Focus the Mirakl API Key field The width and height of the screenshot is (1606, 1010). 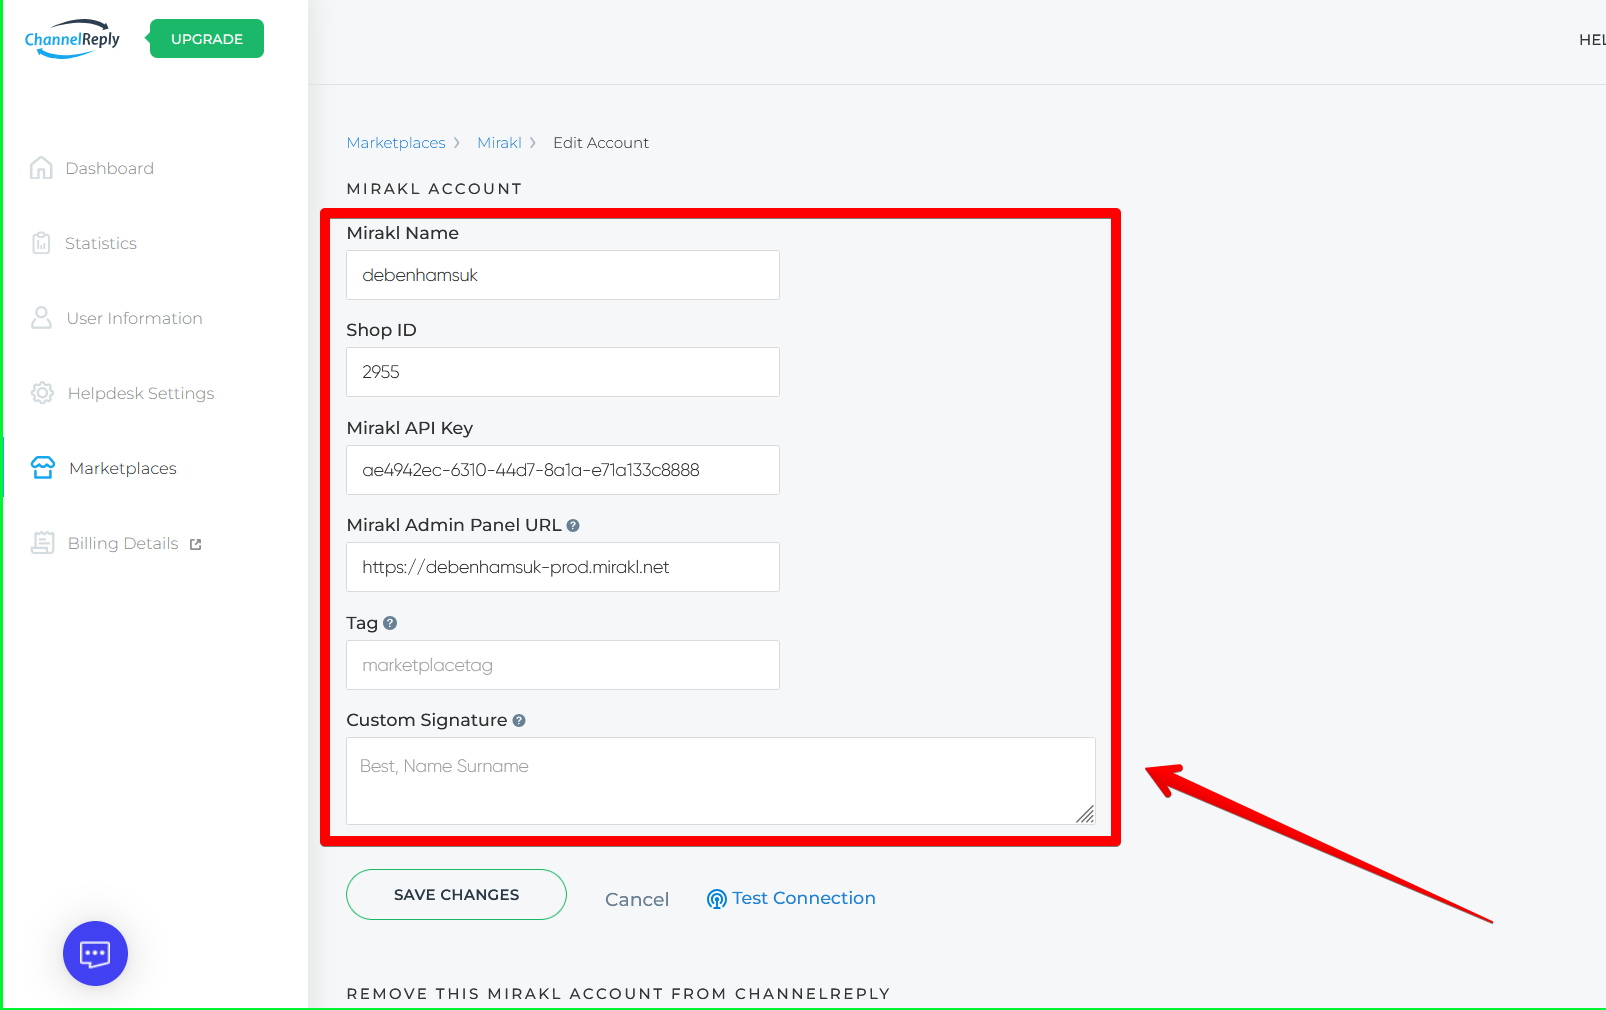[x=562, y=470]
